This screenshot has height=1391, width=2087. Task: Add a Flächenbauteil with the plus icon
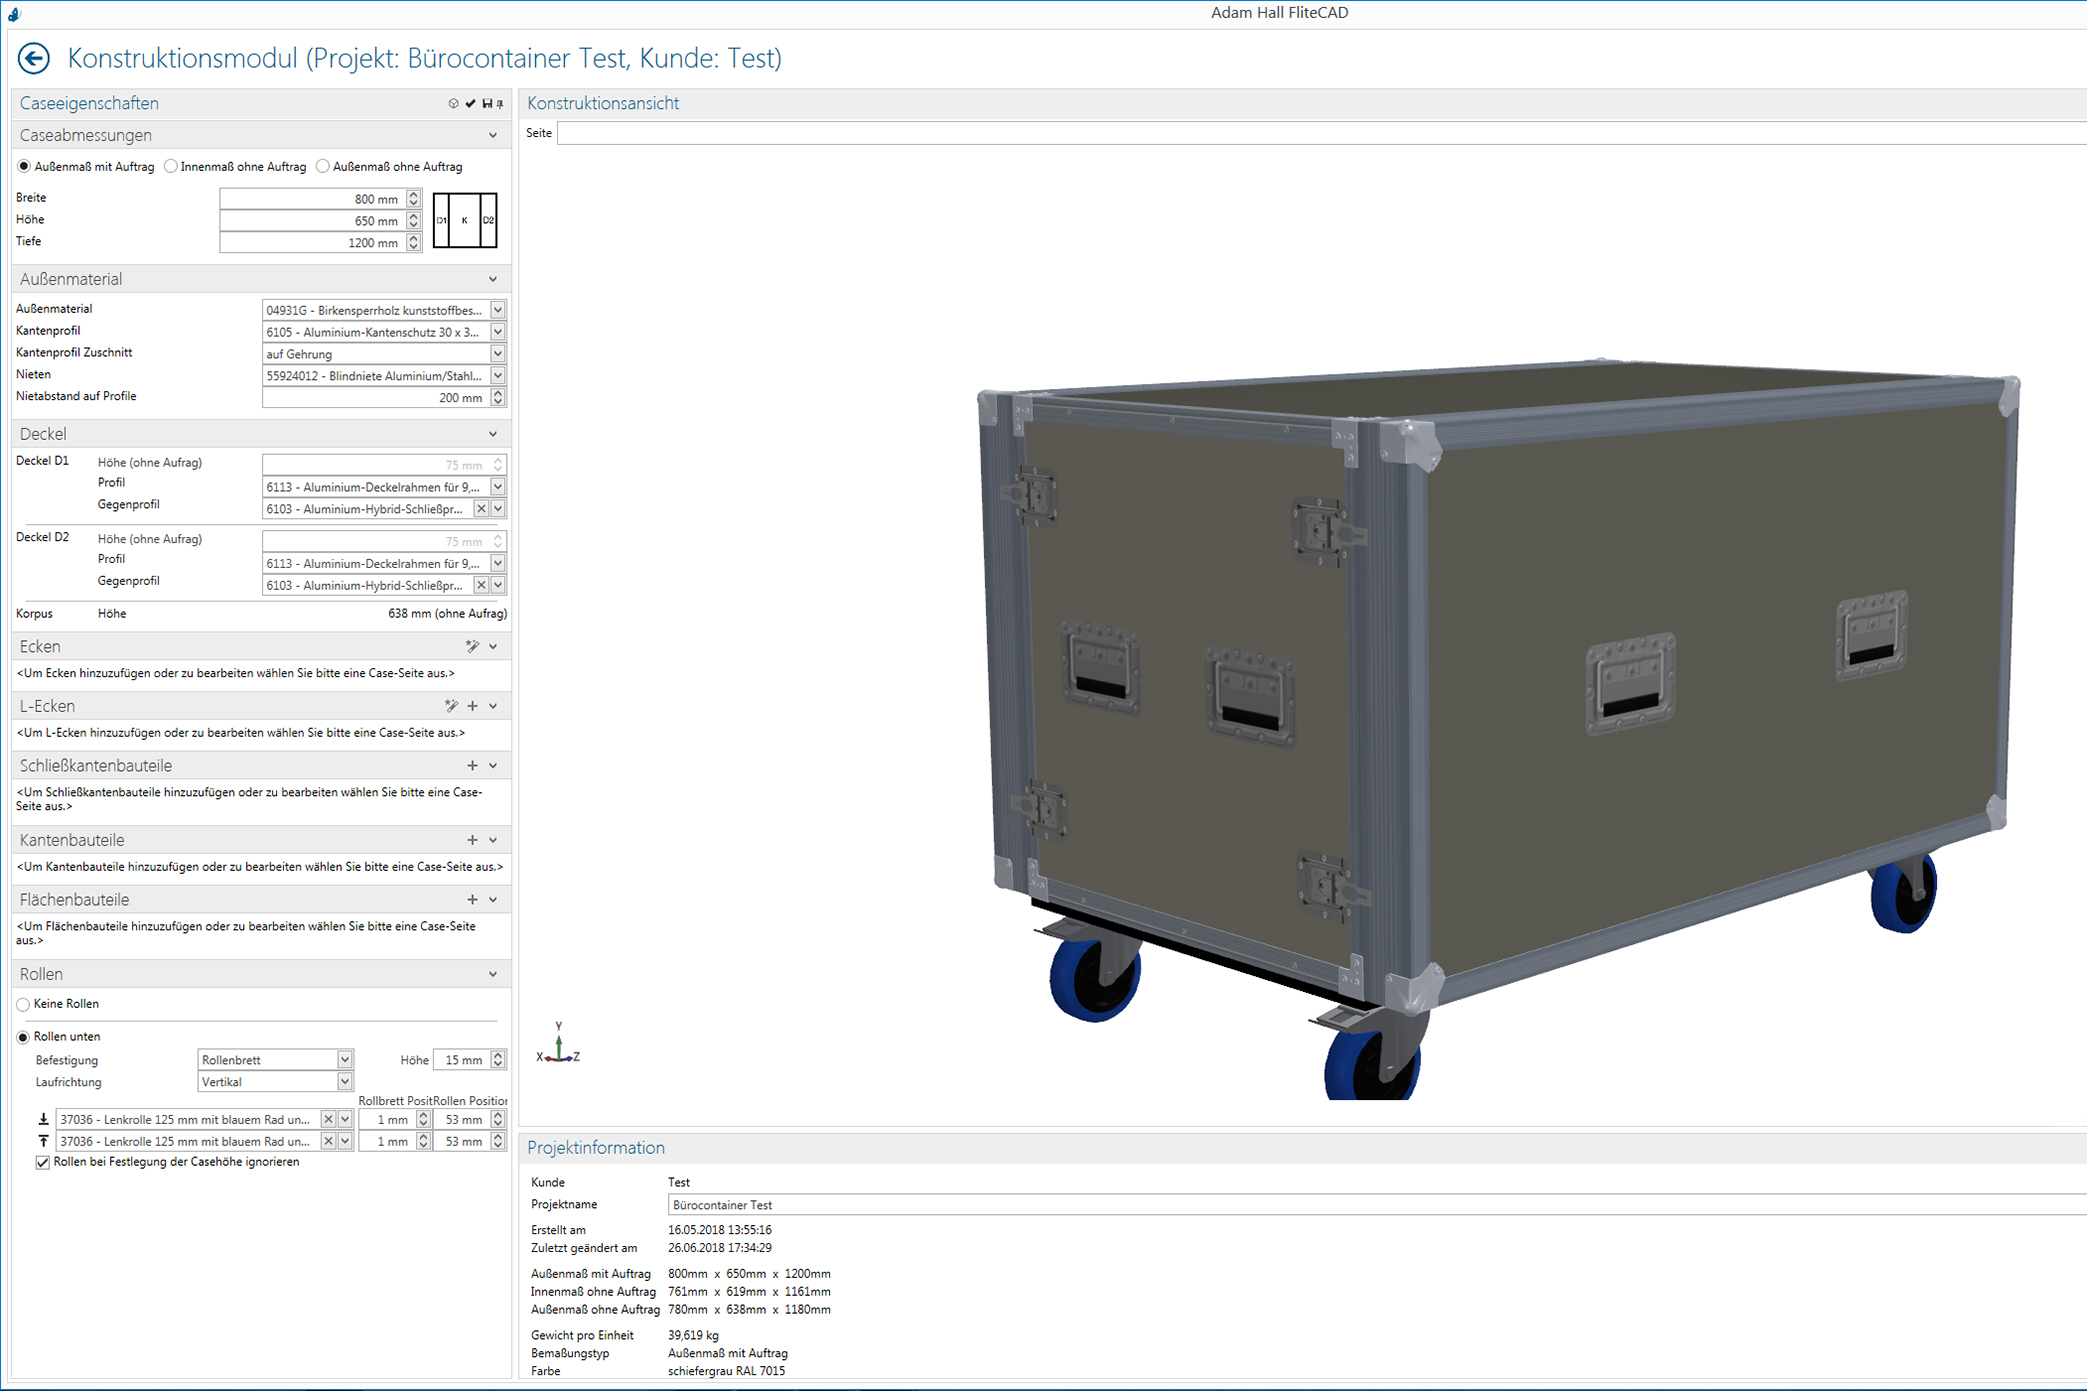473,900
